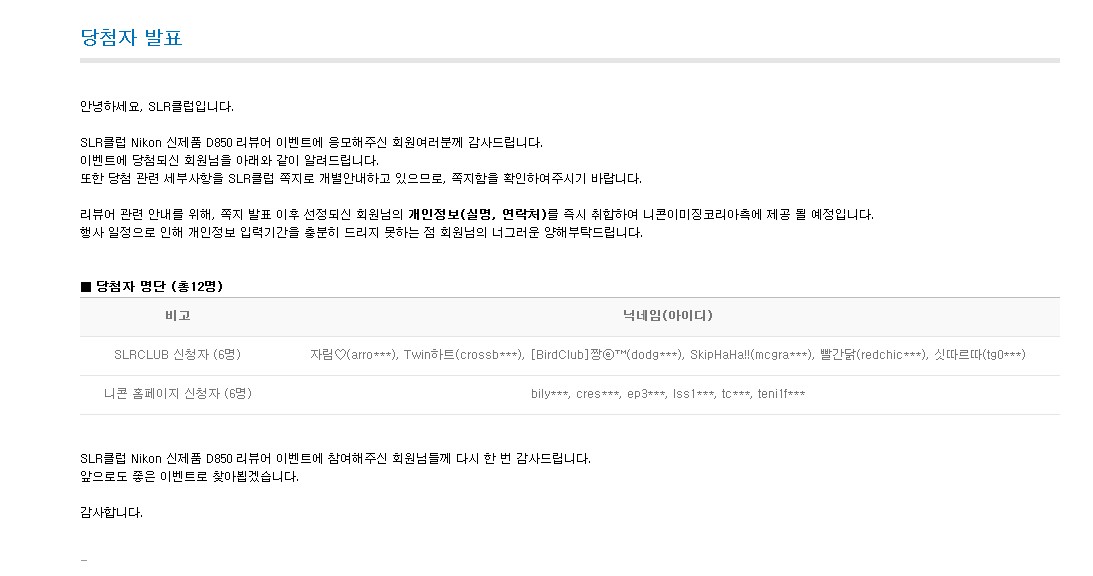Viewport: 1093px width, 576px height.
Task: Click the winner name 빨간닭(redchic***)
Action: (x=873, y=355)
